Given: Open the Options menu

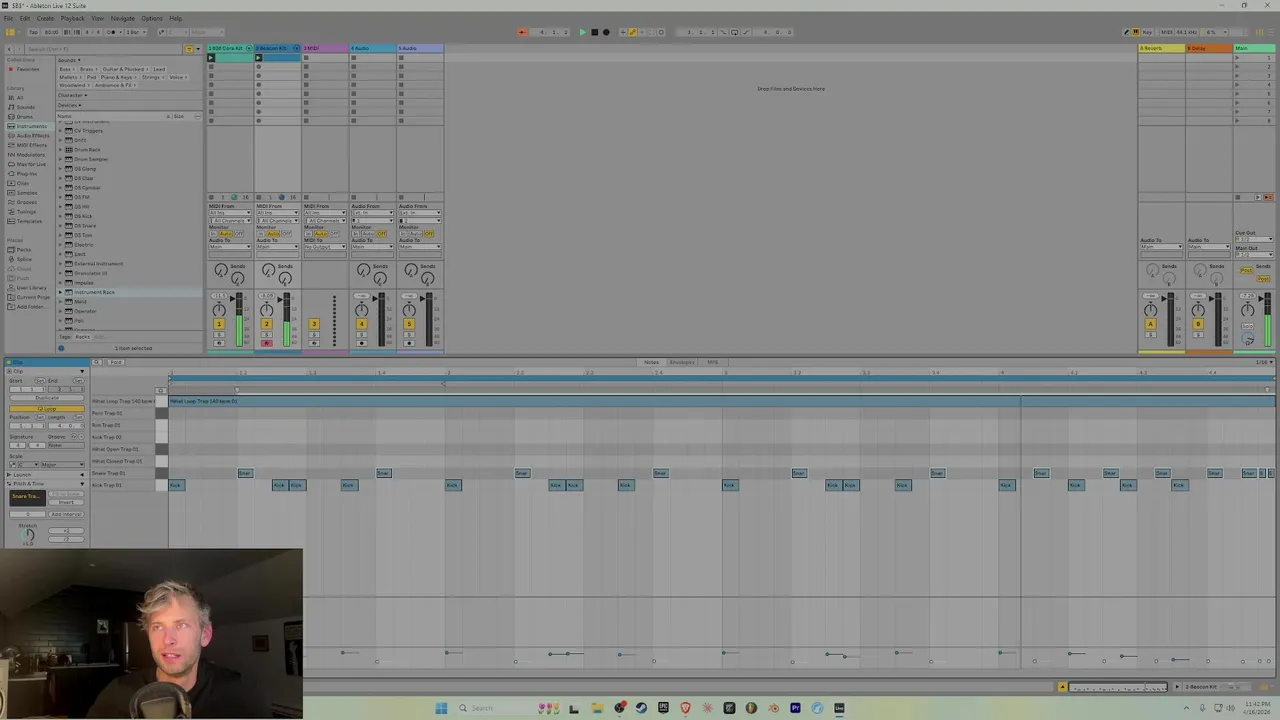Looking at the screenshot, I should [151, 18].
